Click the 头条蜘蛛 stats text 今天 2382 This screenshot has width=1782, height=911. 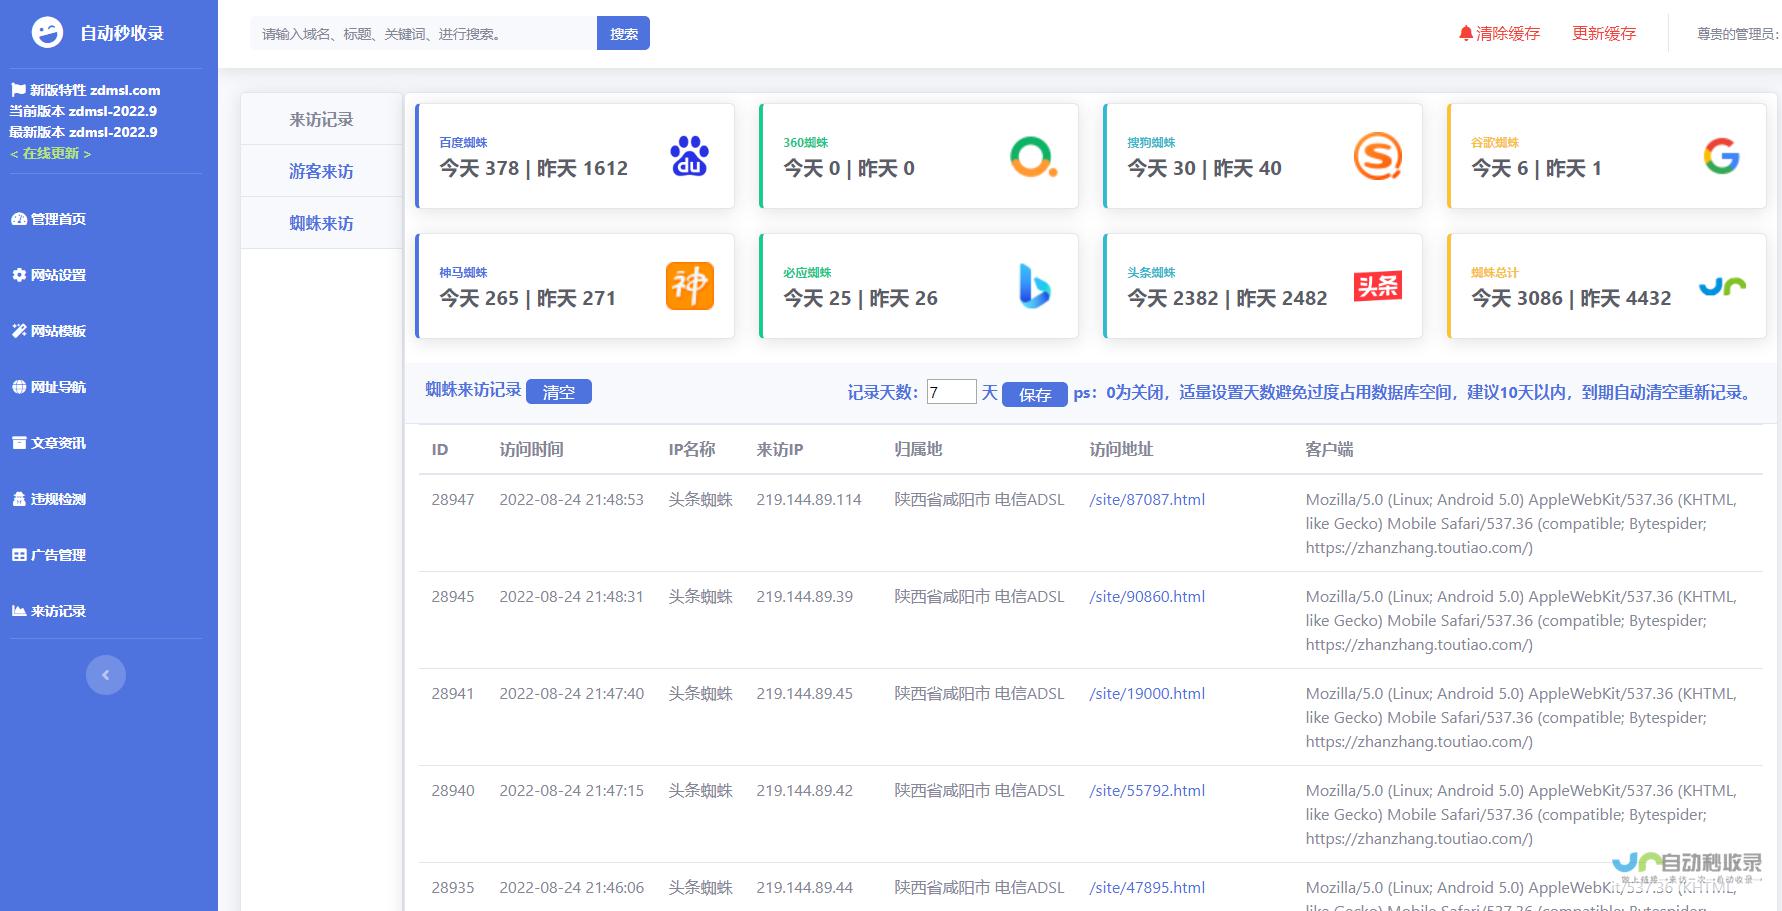click(x=1173, y=298)
